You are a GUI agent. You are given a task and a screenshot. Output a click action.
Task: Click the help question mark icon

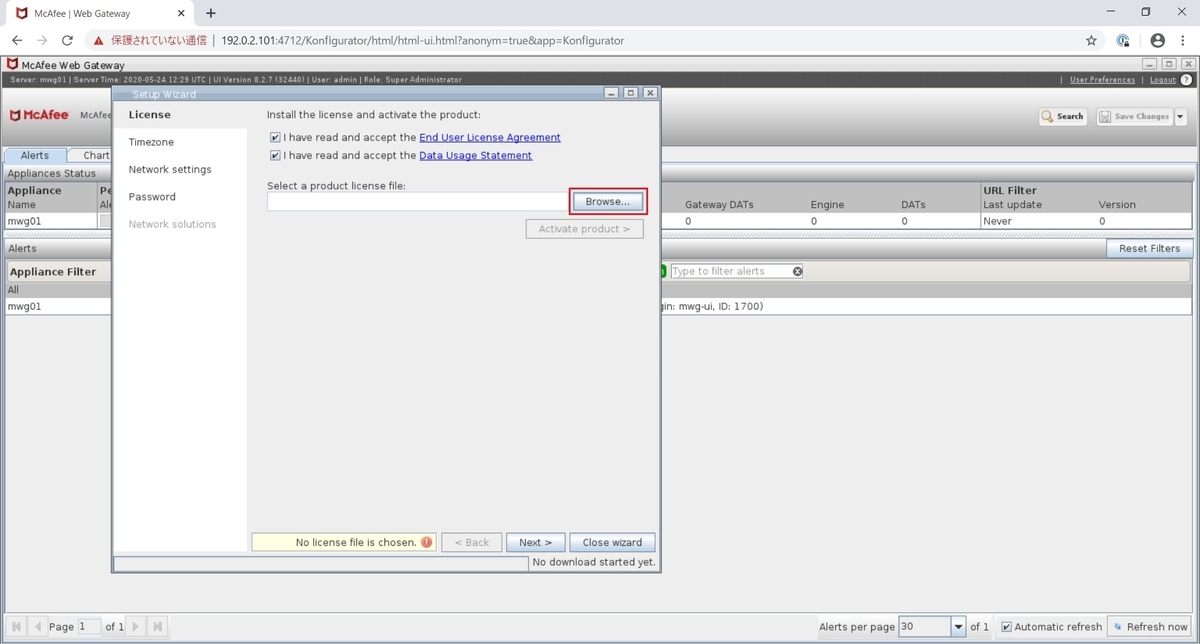point(1188,79)
